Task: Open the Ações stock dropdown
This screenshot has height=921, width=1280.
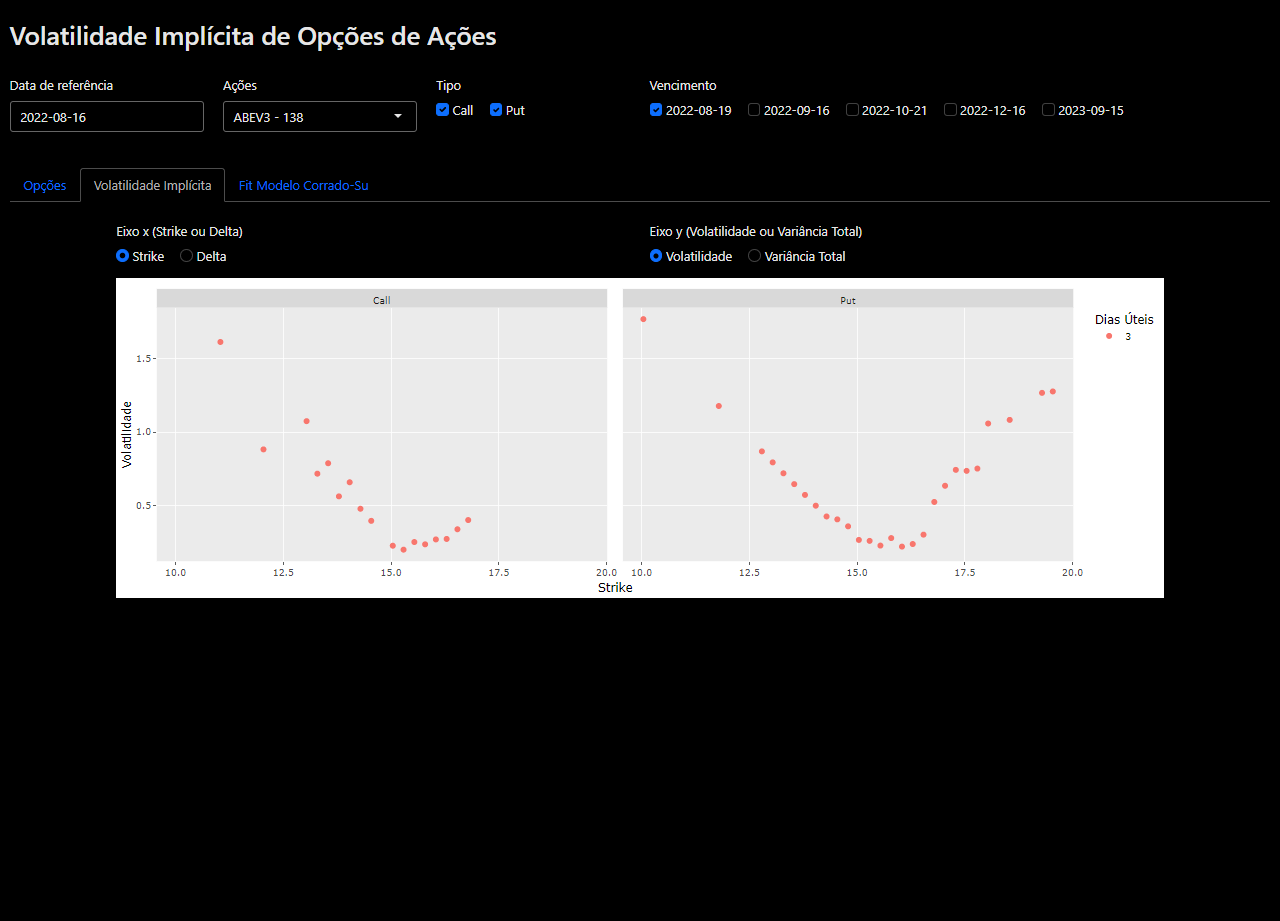Action: tap(310, 117)
